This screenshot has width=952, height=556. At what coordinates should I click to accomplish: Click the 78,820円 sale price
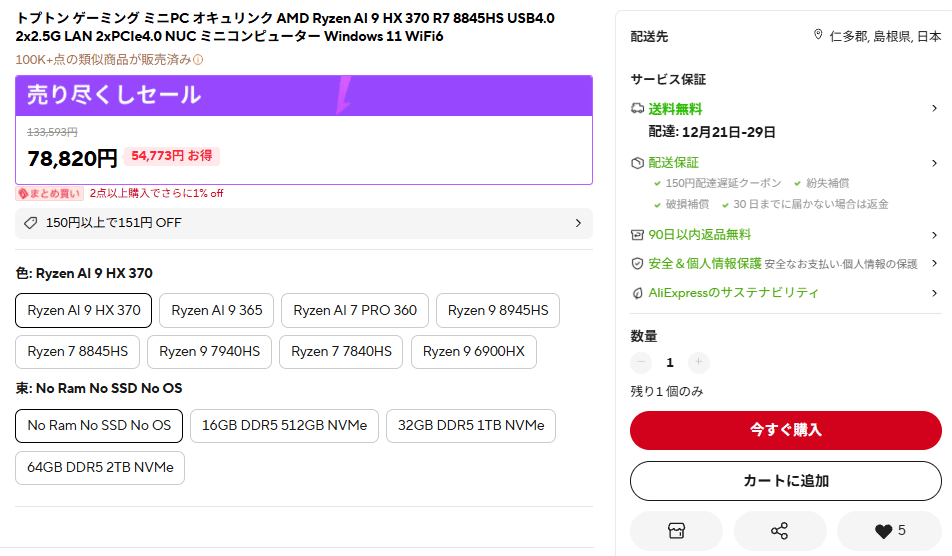click(x=72, y=158)
